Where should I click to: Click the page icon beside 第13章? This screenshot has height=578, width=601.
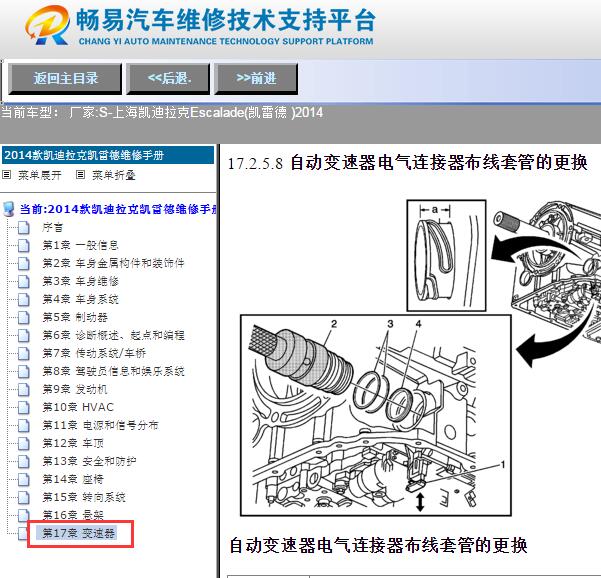coord(24,461)
